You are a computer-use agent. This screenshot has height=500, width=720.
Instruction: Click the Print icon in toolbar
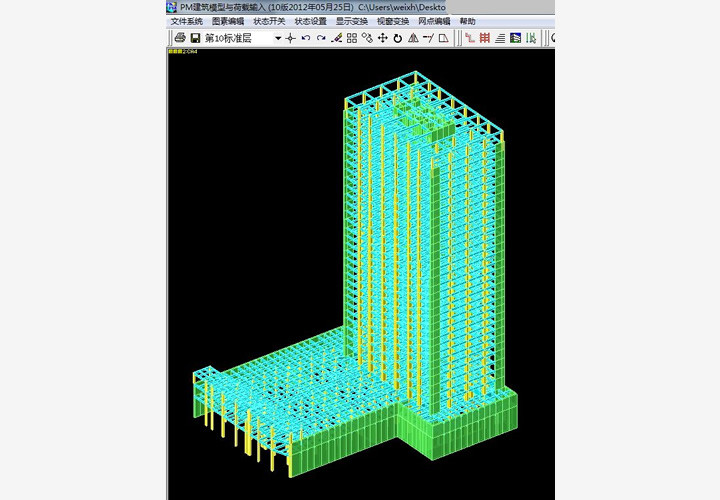pos(180,38)
